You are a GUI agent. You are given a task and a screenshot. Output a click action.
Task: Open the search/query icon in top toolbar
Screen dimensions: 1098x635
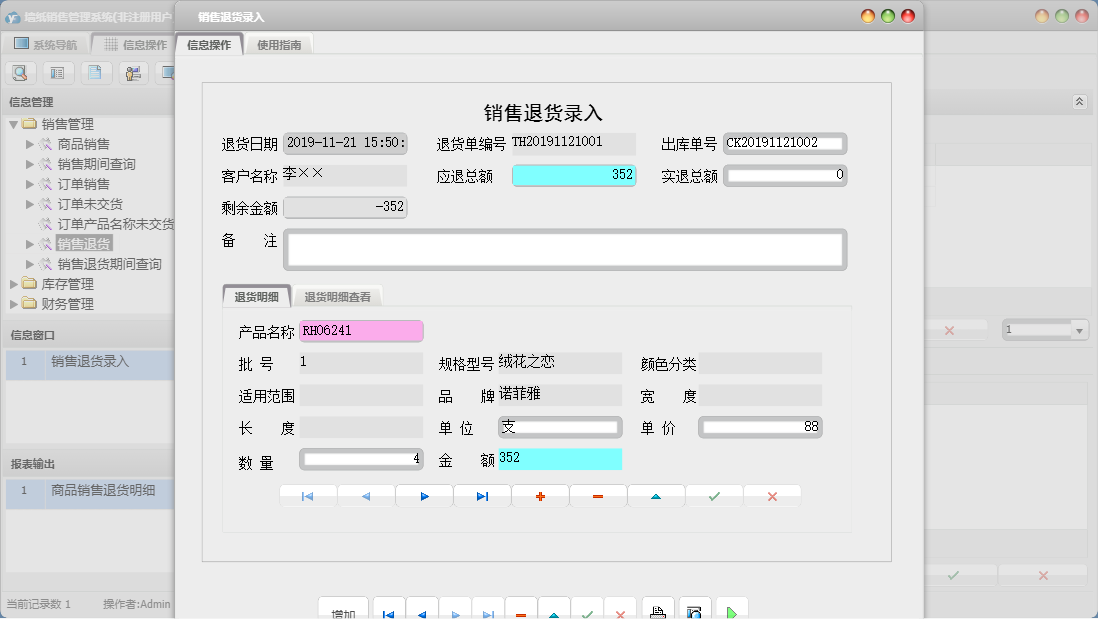pos(20,72)
